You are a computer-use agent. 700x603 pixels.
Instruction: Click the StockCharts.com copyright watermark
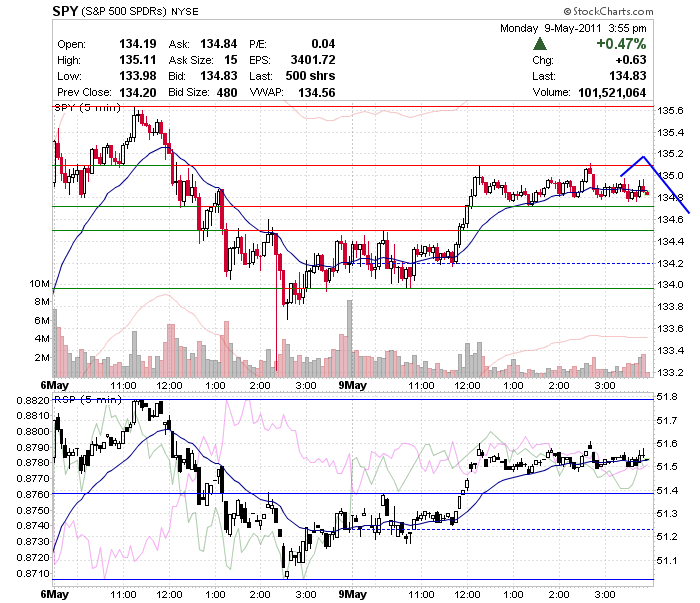[x=608, y=11]
